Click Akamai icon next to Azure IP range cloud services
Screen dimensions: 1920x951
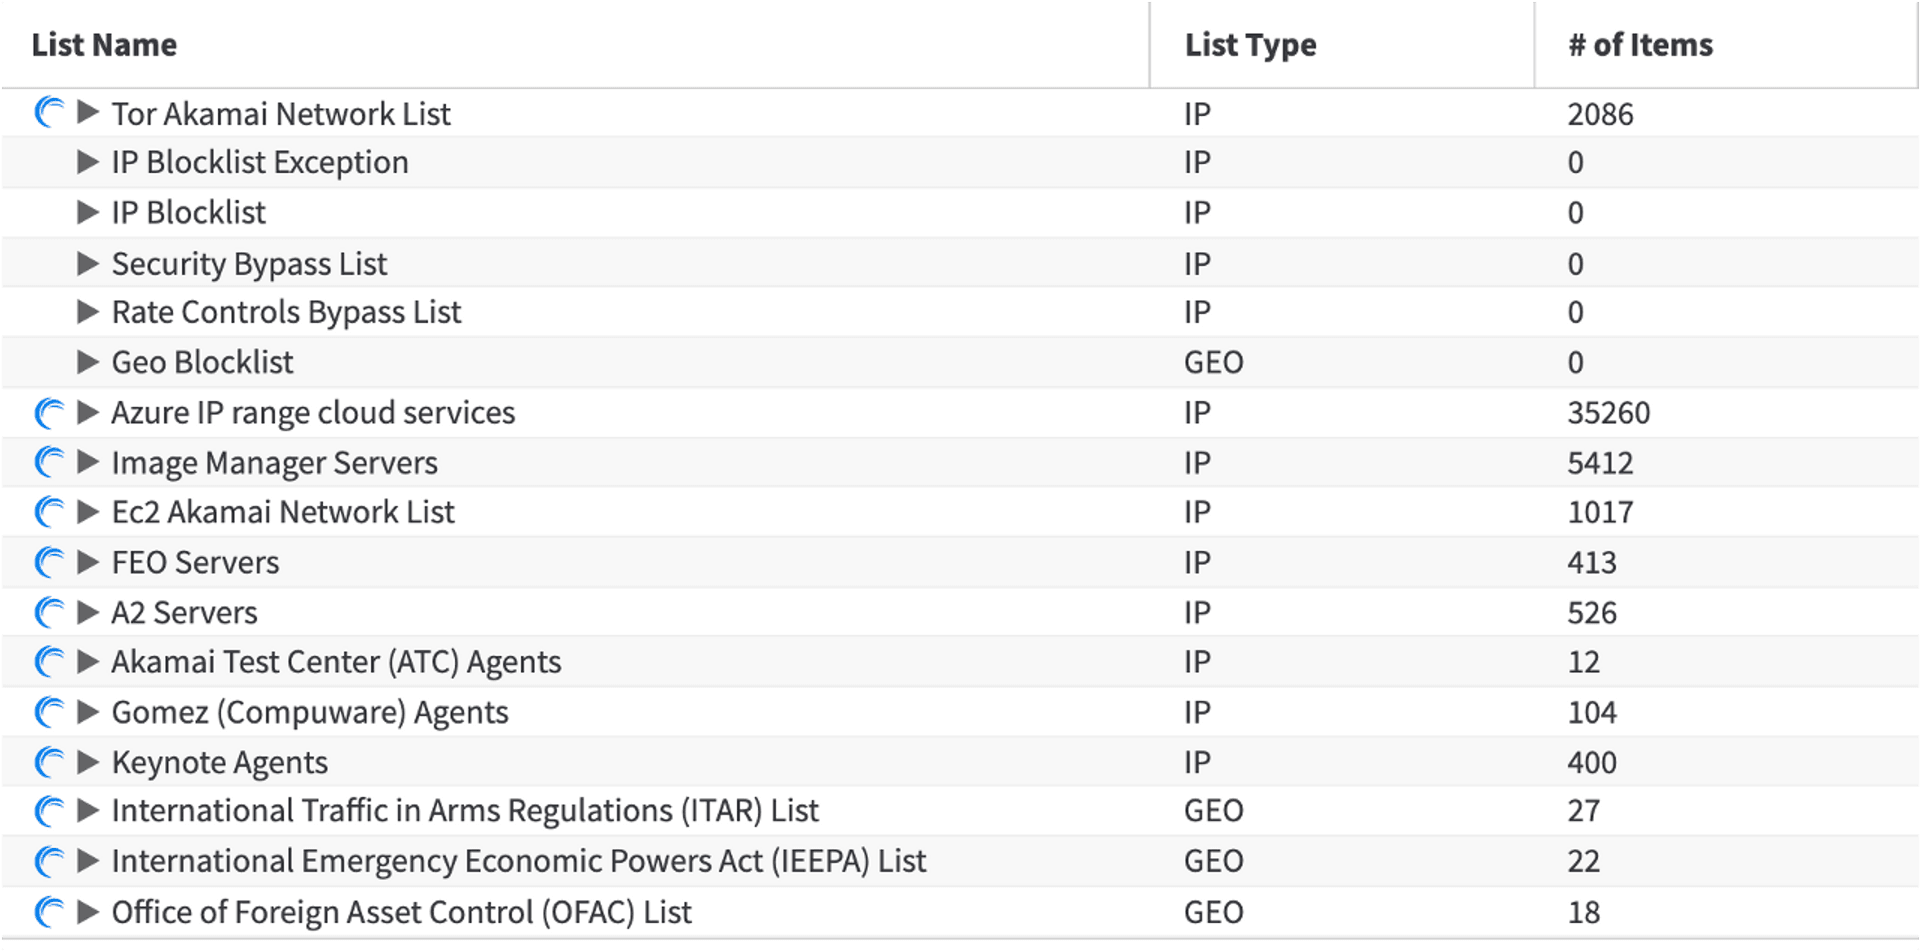tap(49, 412)
